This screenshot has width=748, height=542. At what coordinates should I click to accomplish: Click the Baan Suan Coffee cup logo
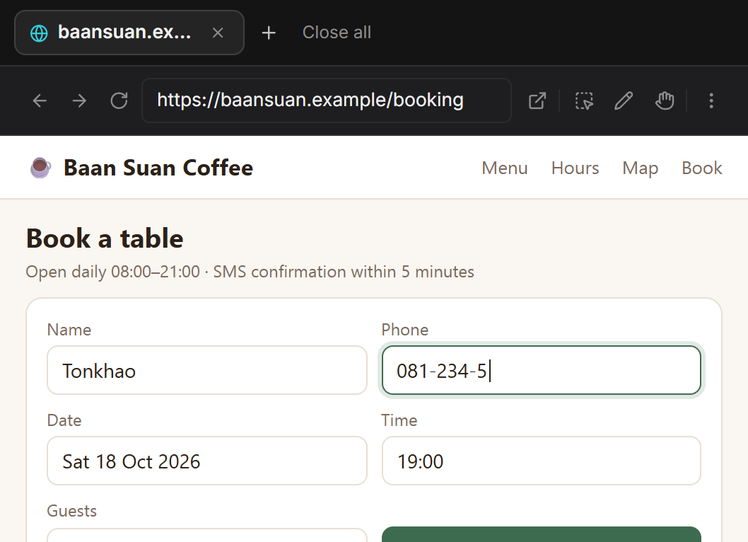41,167
